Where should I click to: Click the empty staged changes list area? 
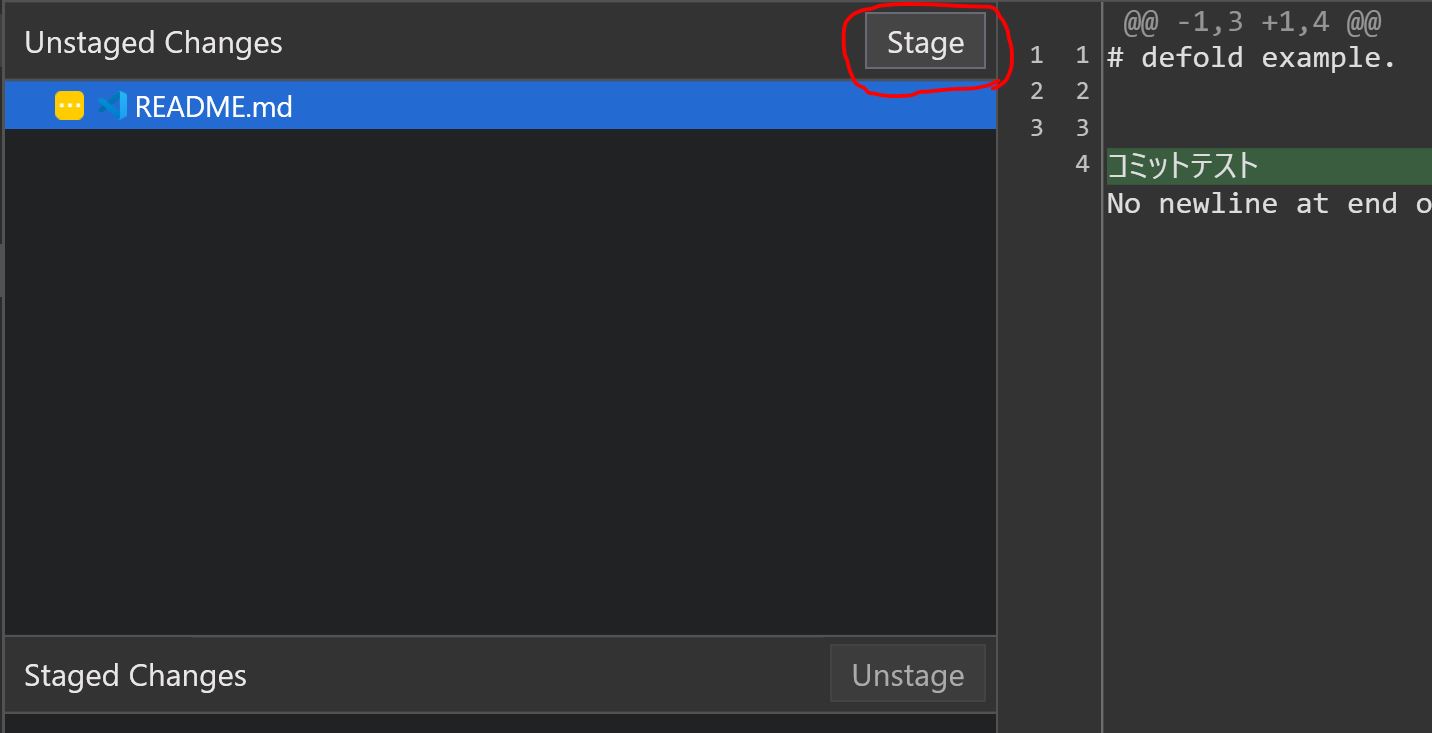(500, 723)
